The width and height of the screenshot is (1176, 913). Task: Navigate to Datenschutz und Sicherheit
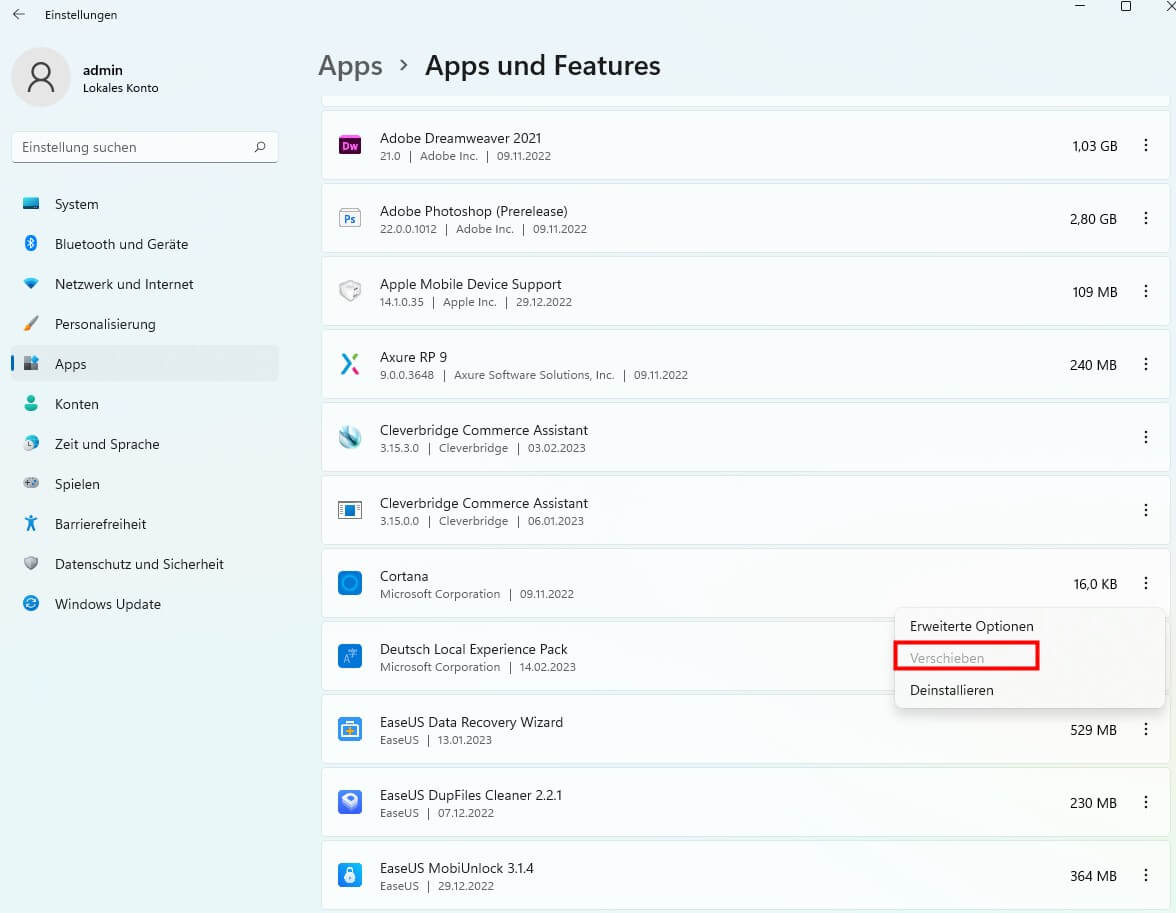139,564
